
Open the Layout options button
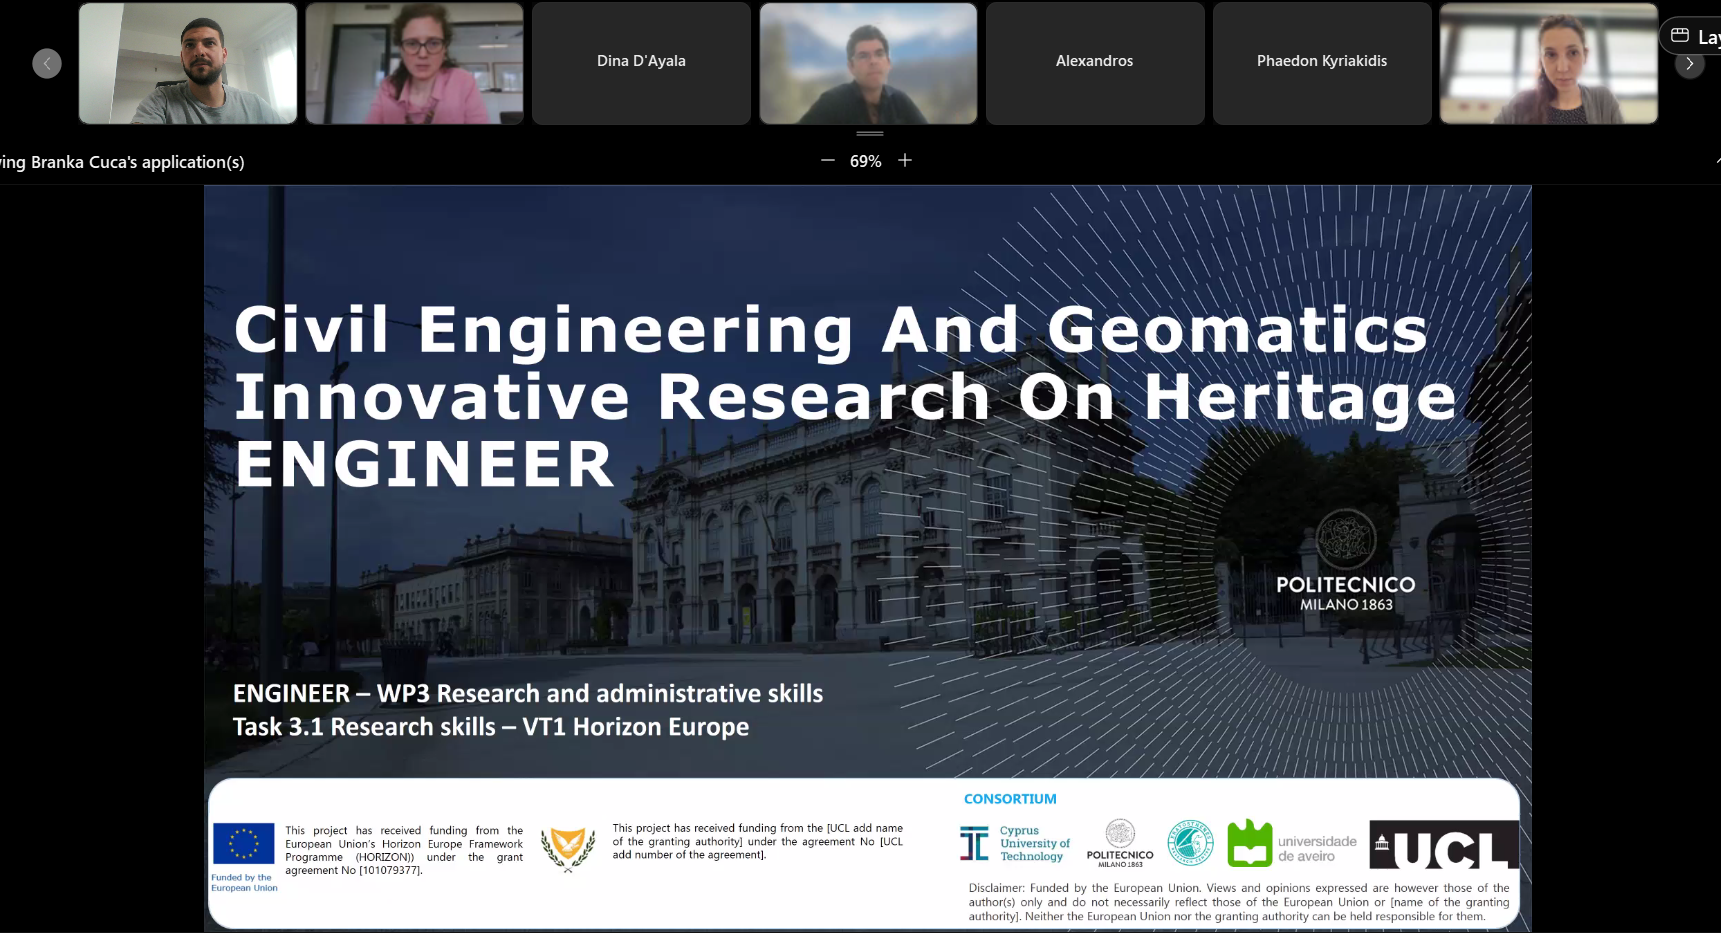tap(1694, 36)
